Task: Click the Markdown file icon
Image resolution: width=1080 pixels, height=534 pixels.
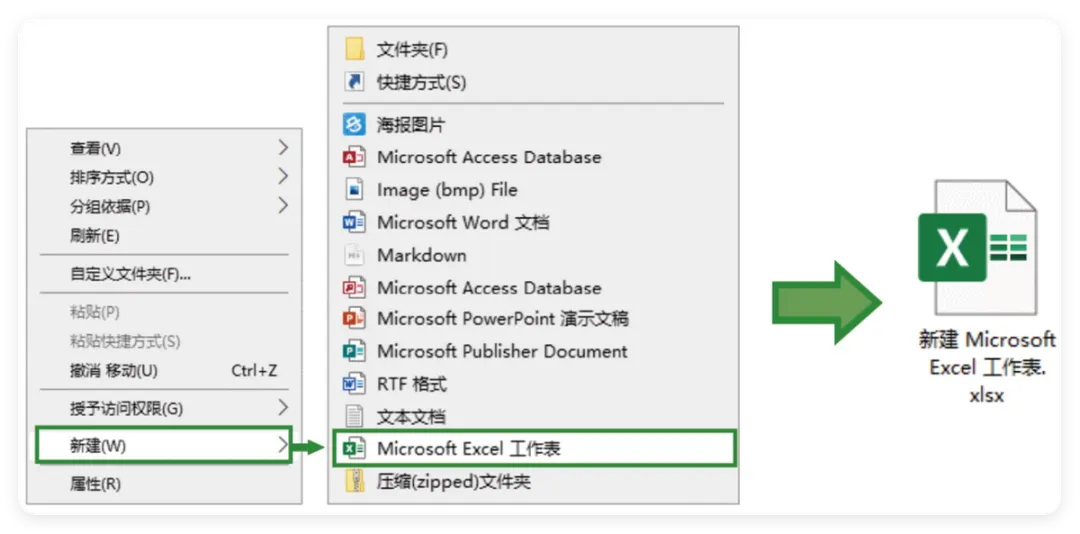Action: click(x=354, y=256)
